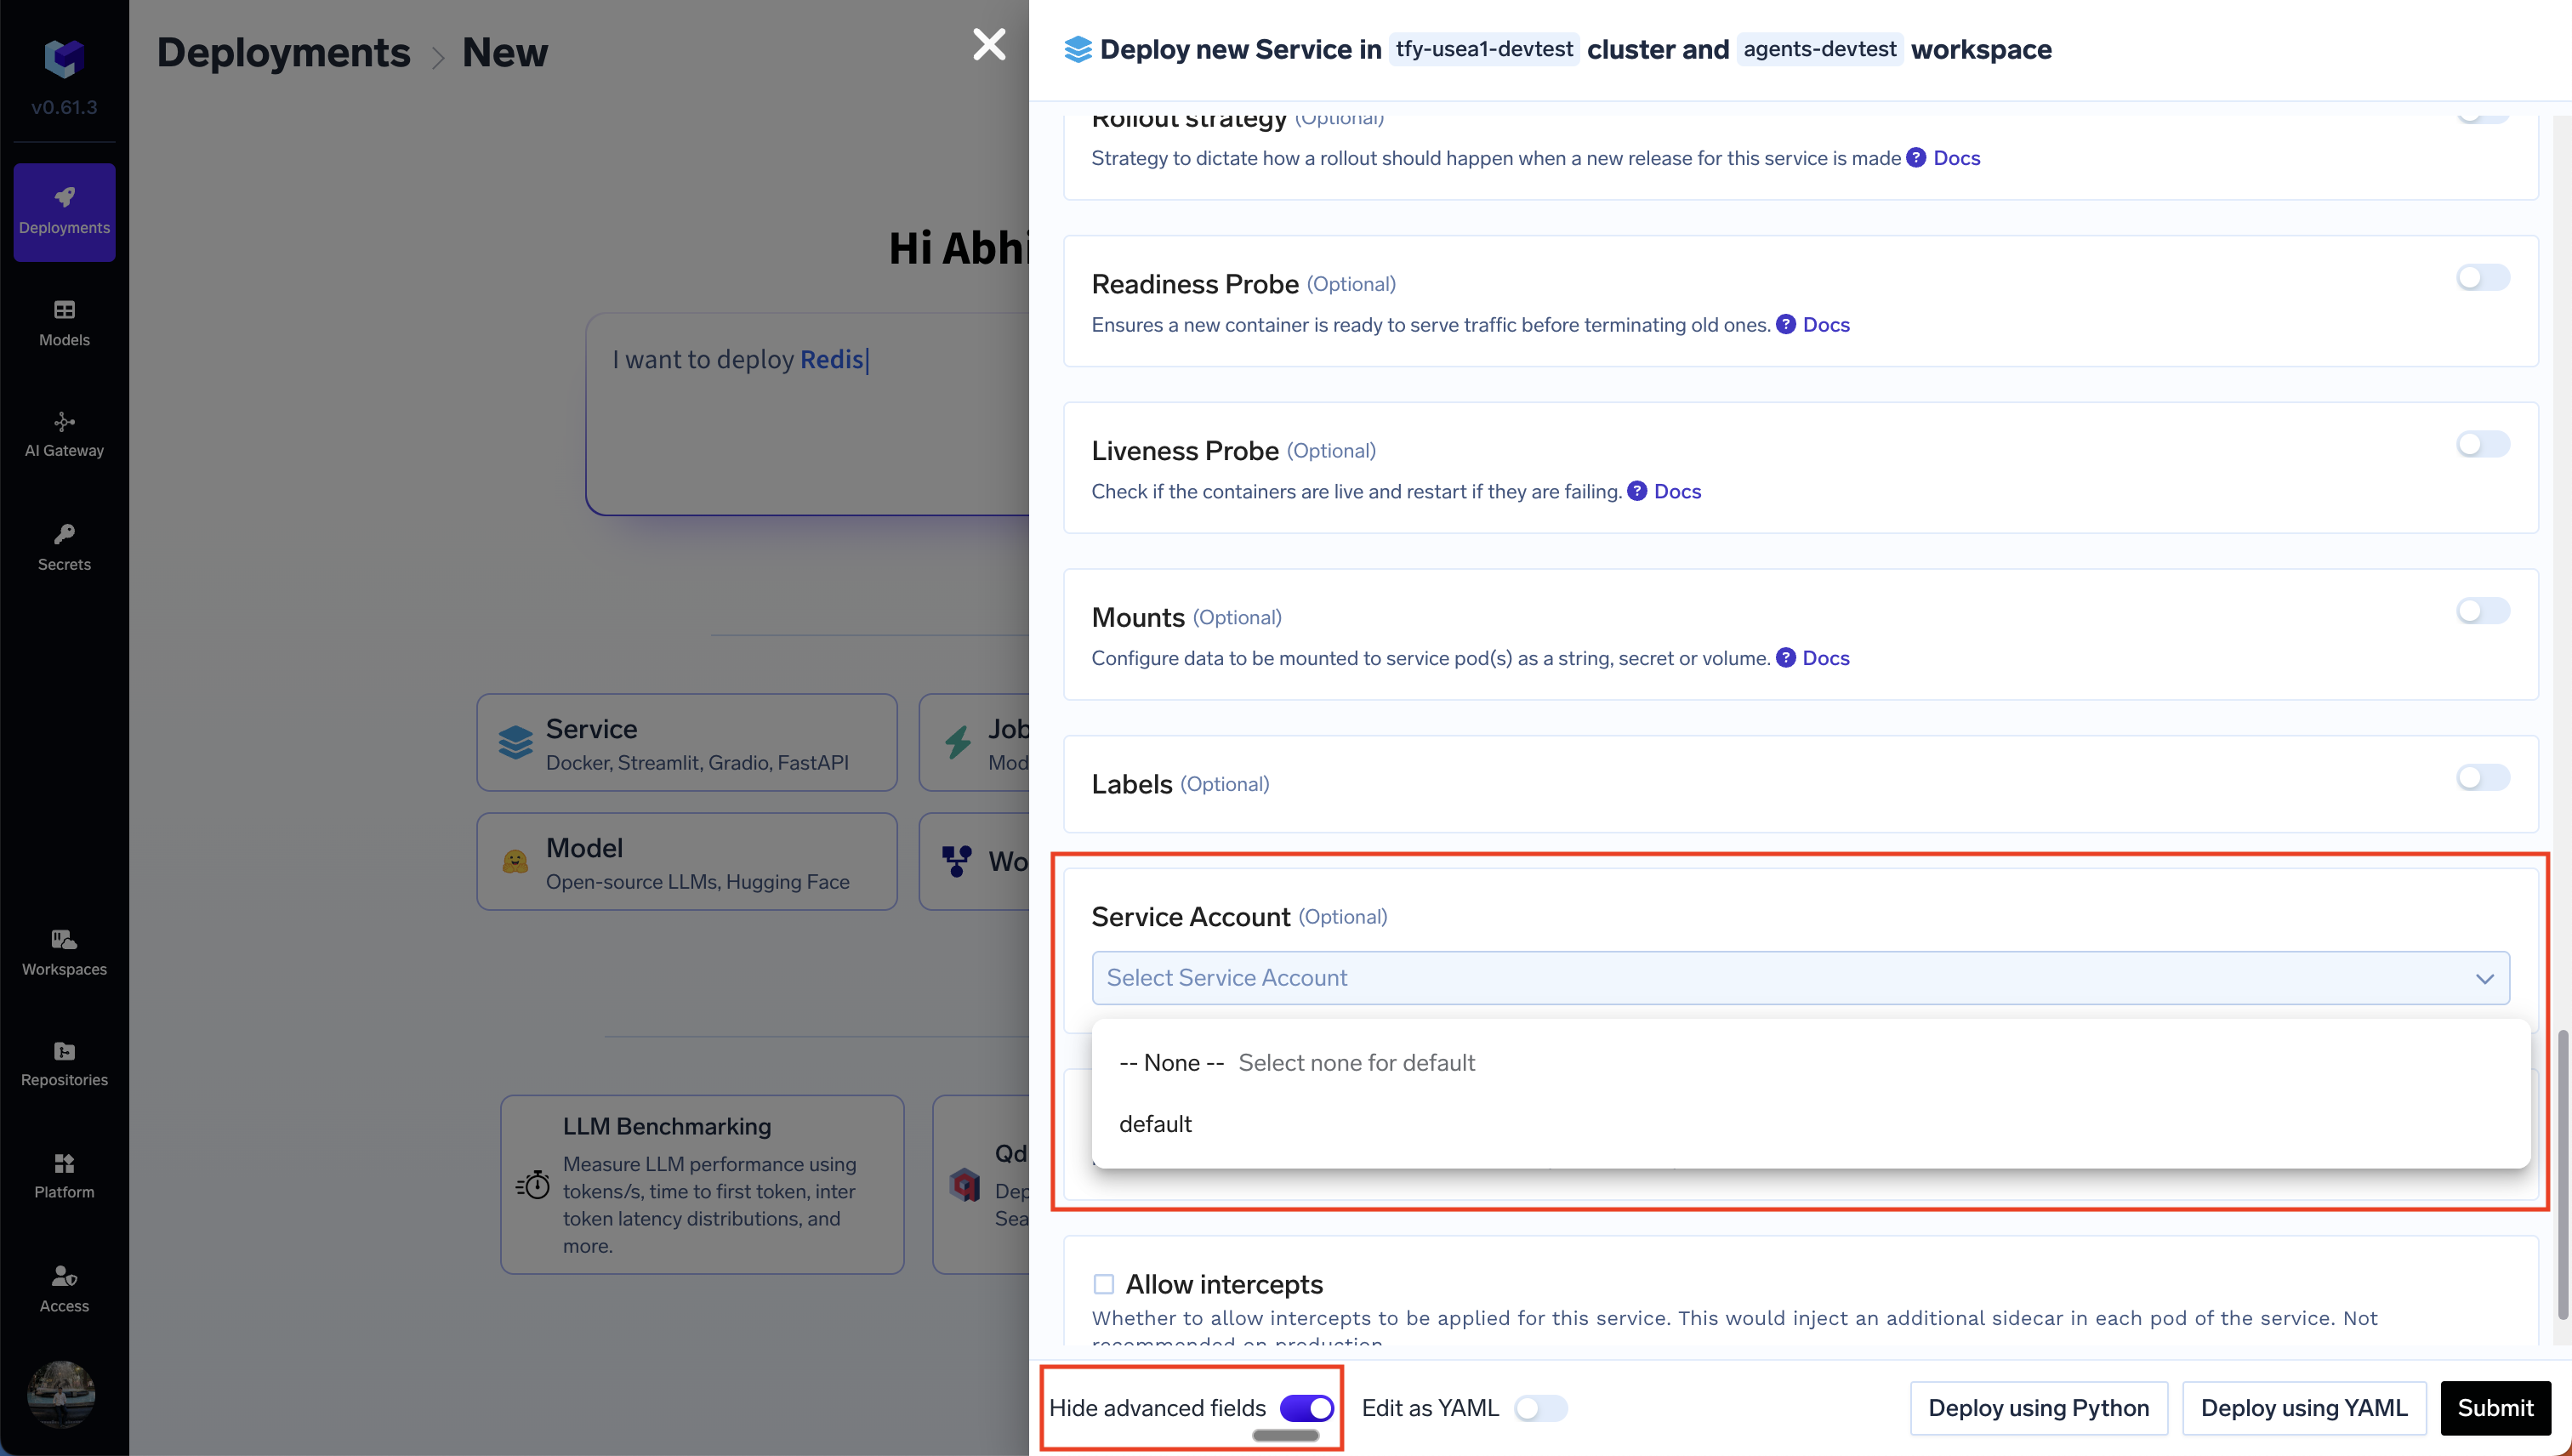This screenshot has height=1456, width=2572.
Task: Enable the Labels toggle
Action: tap(2483, 777)
